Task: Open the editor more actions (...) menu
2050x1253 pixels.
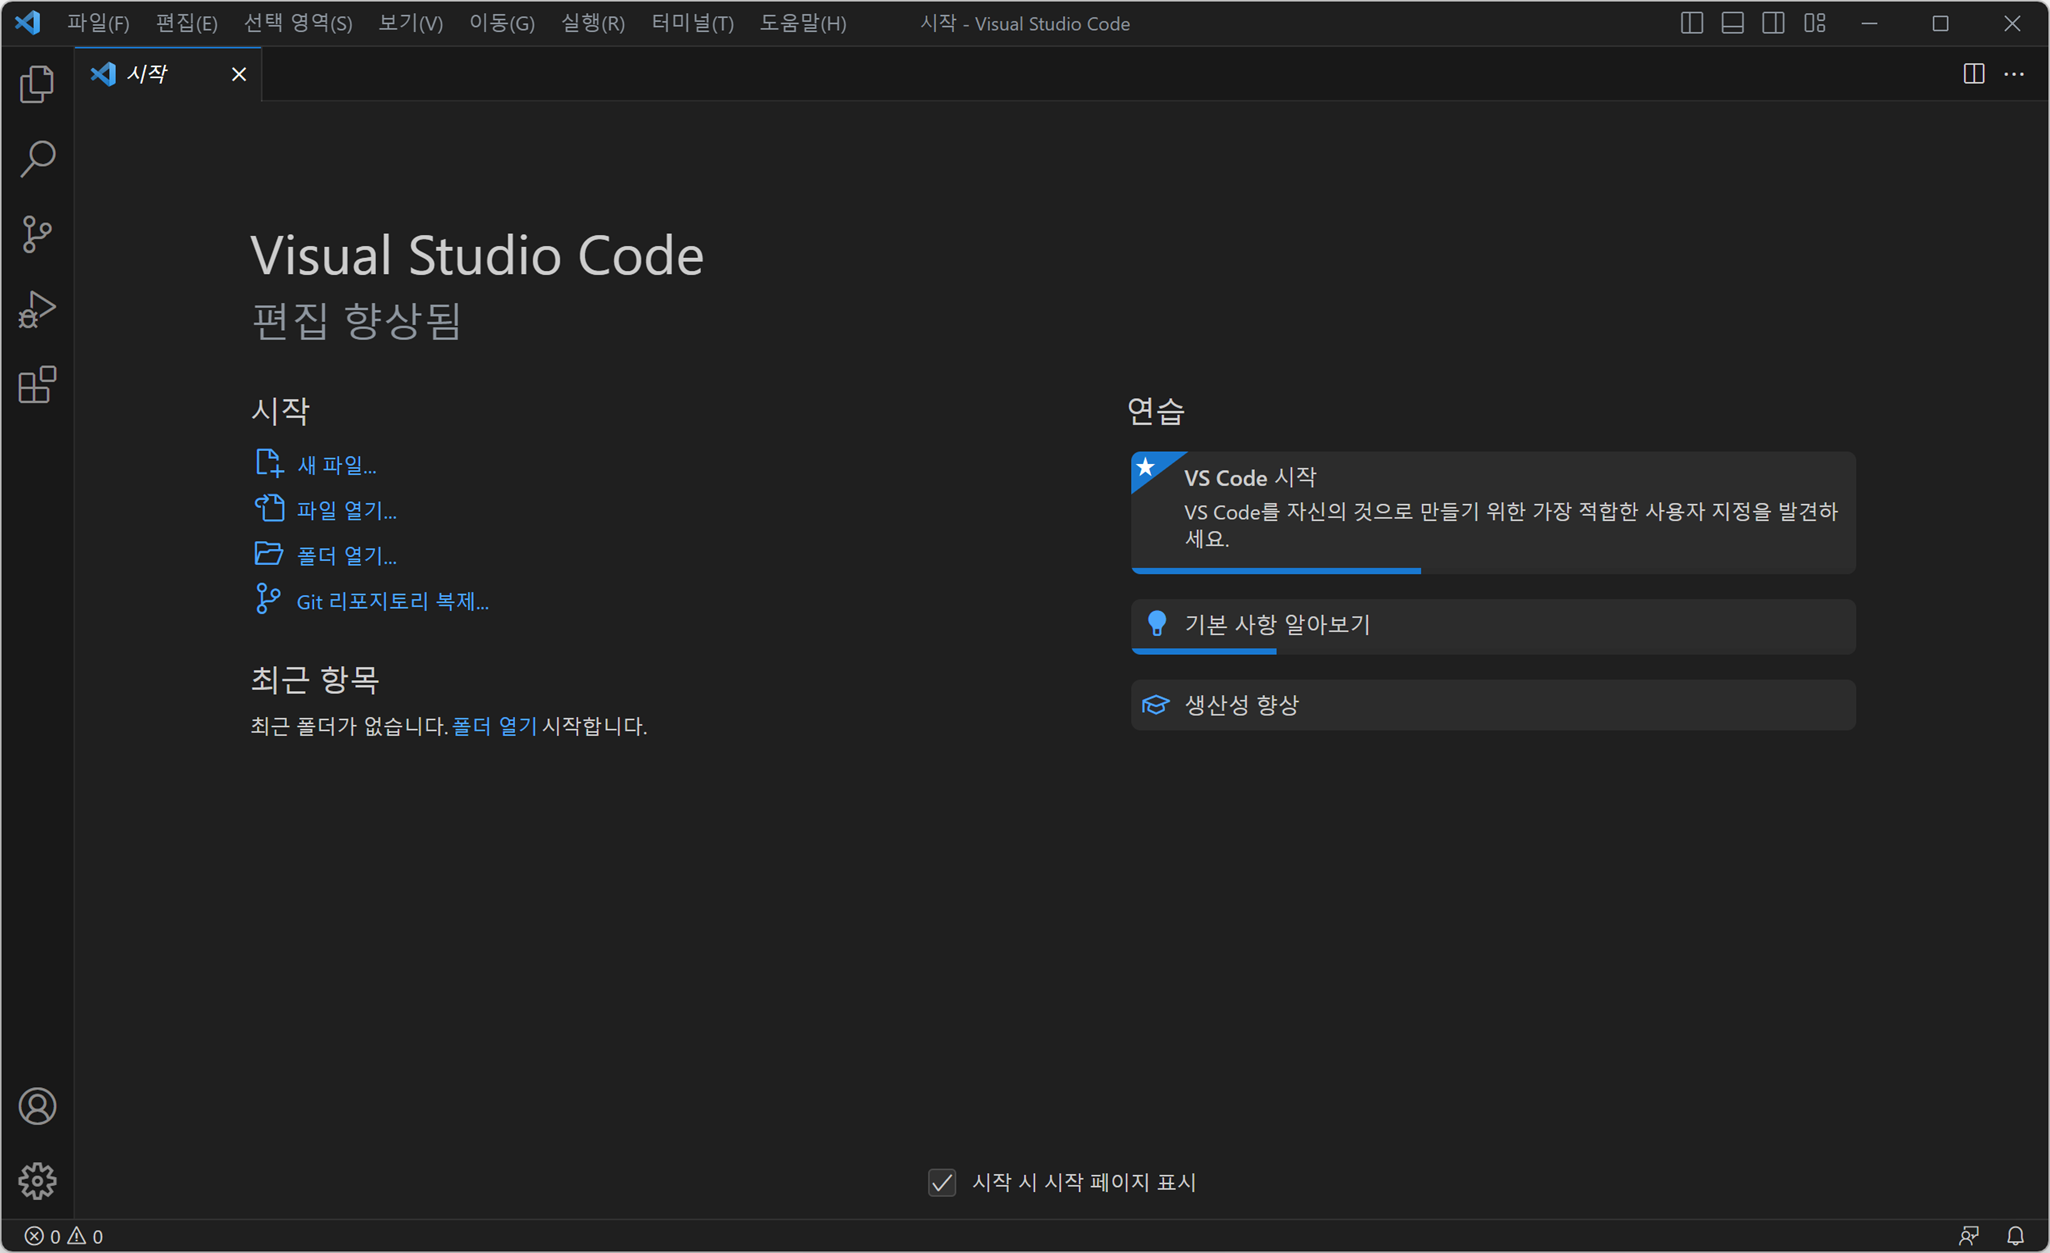Action: (2014, 74)
